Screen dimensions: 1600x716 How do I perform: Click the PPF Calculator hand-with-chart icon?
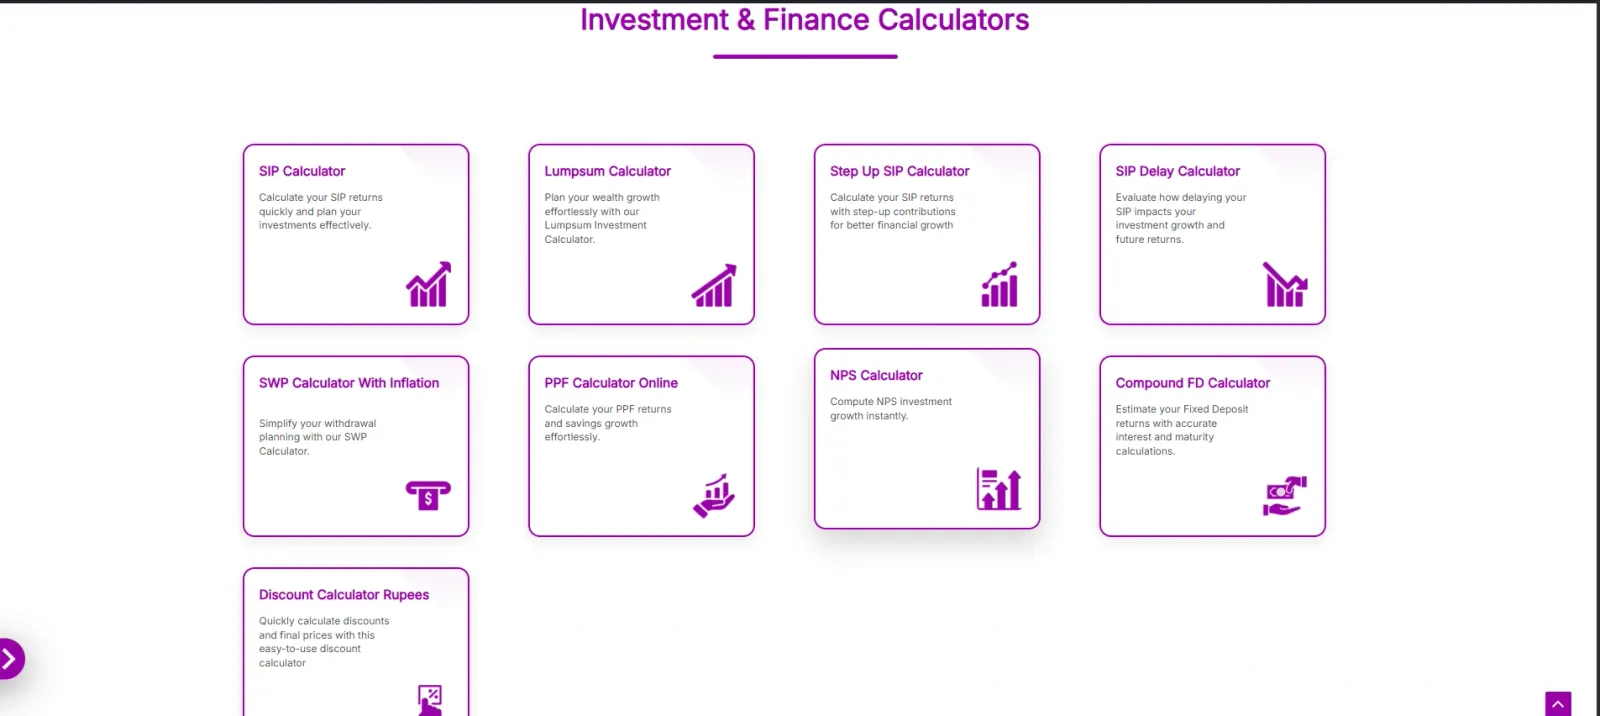point(714,496)
